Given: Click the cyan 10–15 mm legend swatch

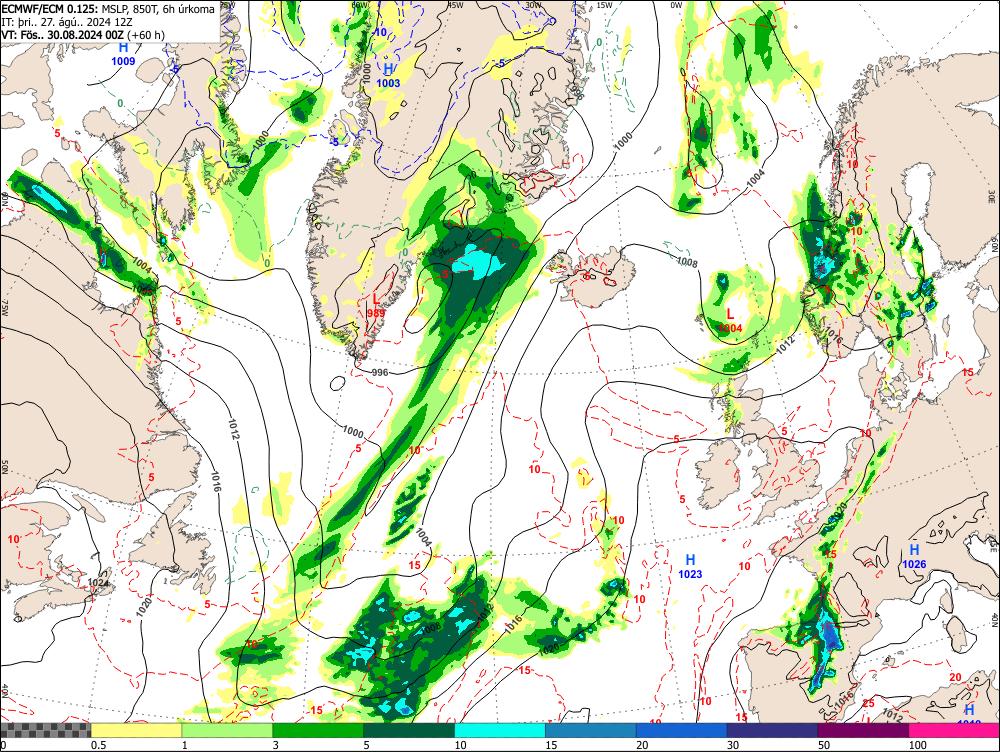Looking at the screenshot, I should (x=500, y=730).
